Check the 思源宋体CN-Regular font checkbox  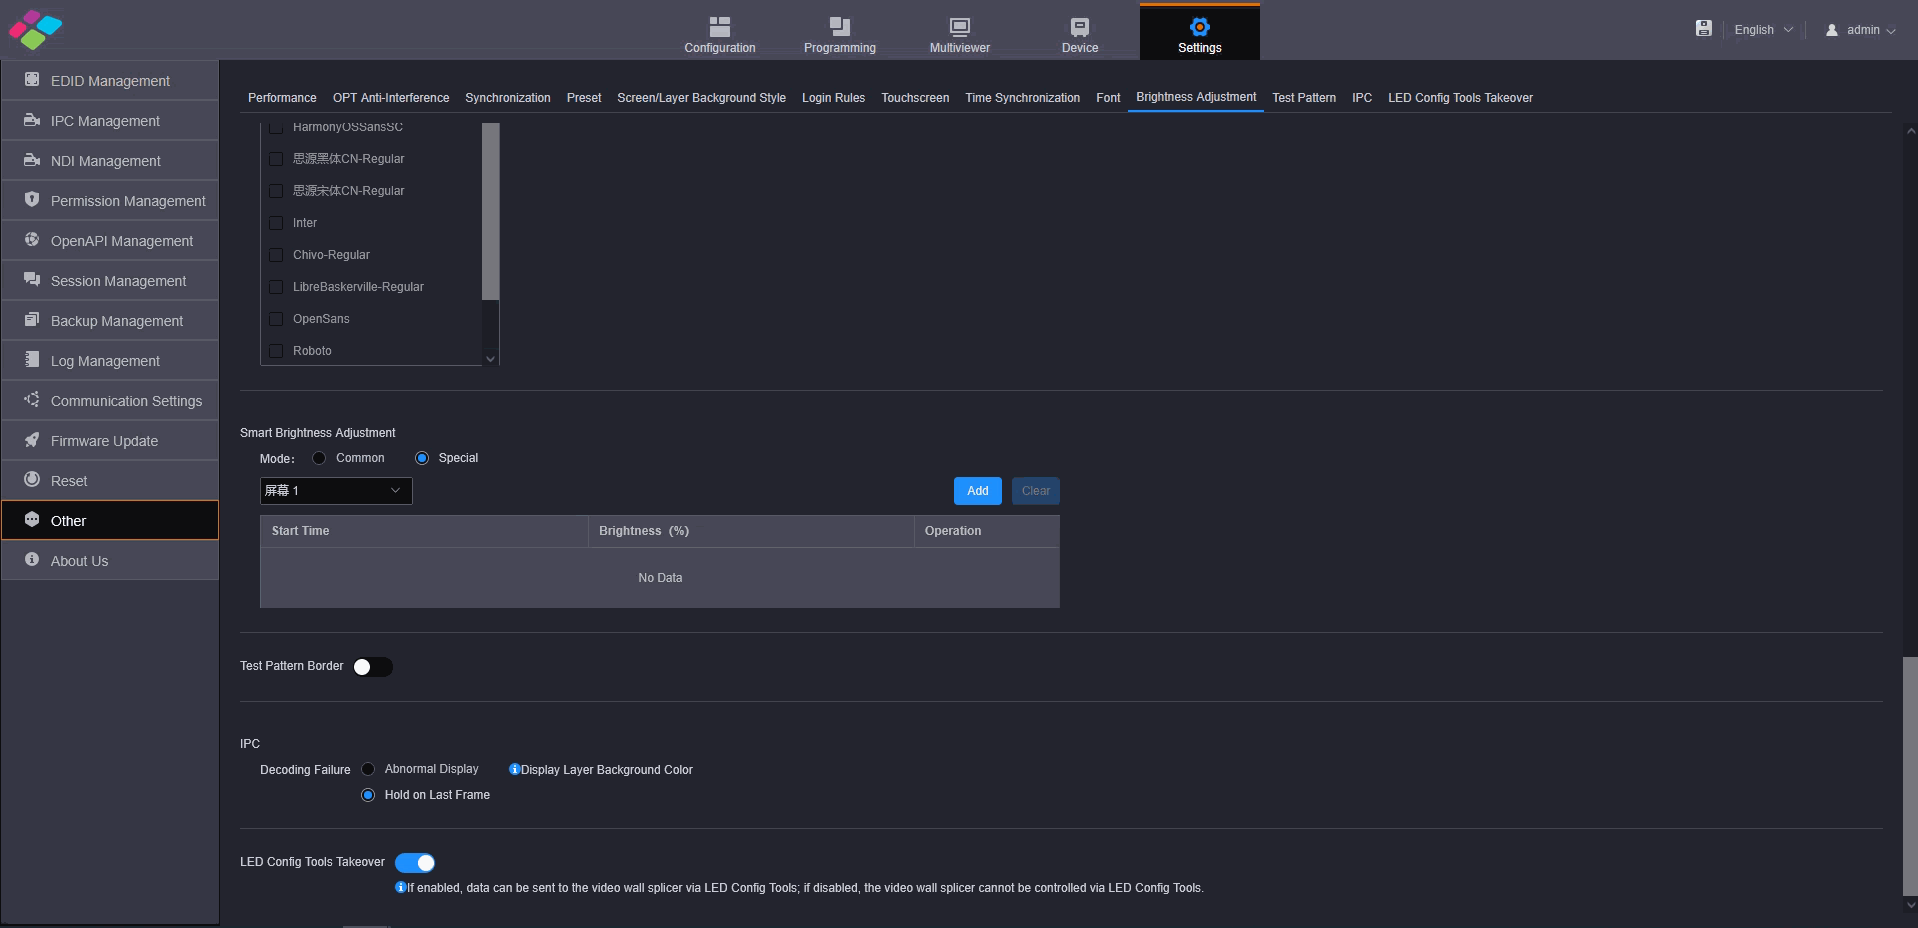click(x=276, y=191)
